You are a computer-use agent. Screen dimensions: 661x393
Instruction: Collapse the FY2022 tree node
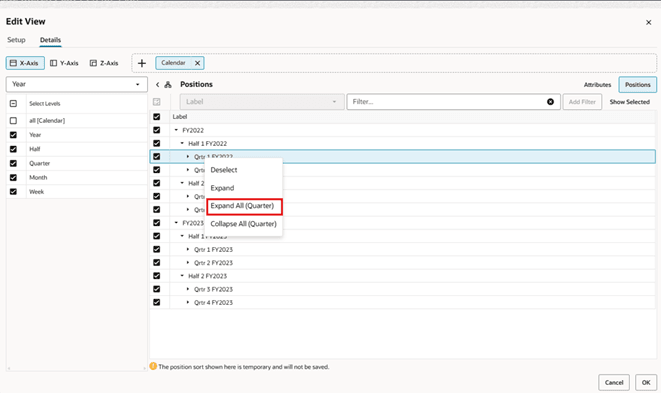[x=176, y=130]
